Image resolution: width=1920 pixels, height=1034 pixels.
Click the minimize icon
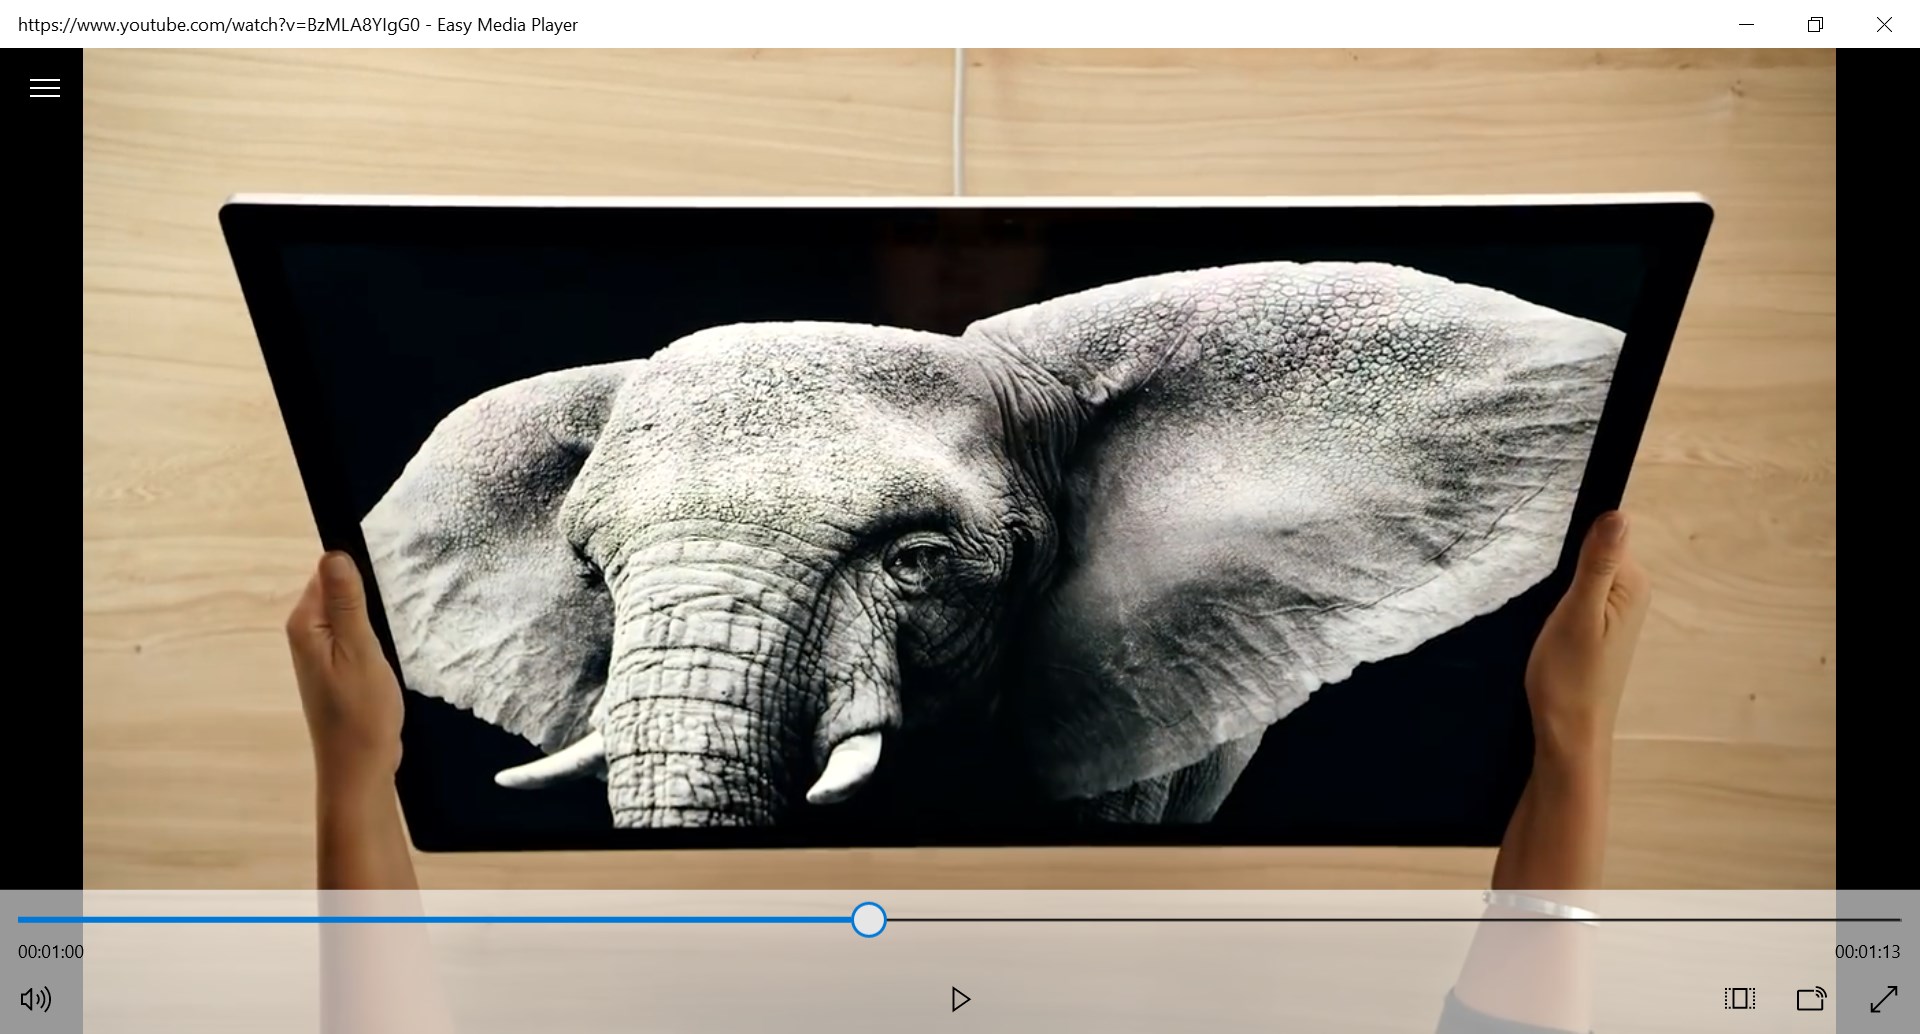coord(1746,24)
